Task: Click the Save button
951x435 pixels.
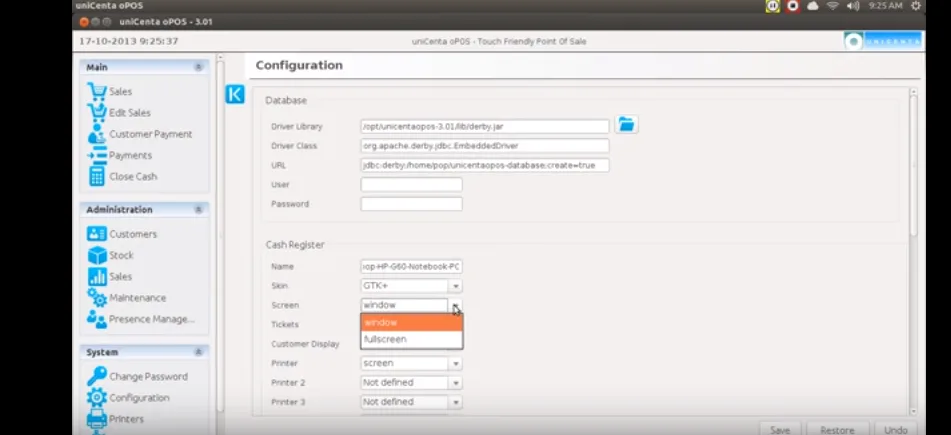Action: (780, 429)
